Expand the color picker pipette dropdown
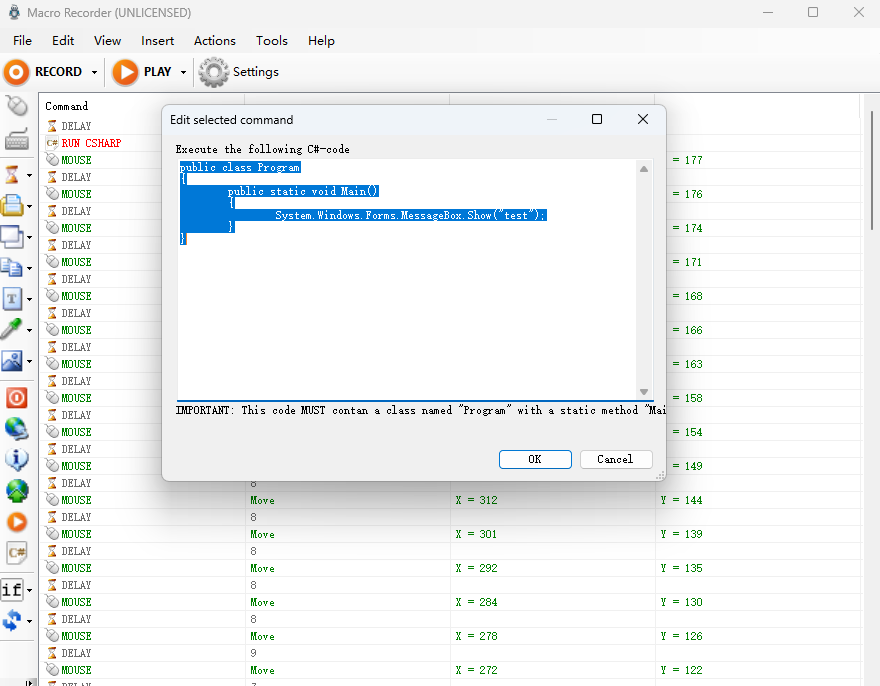 pos(30,329)
